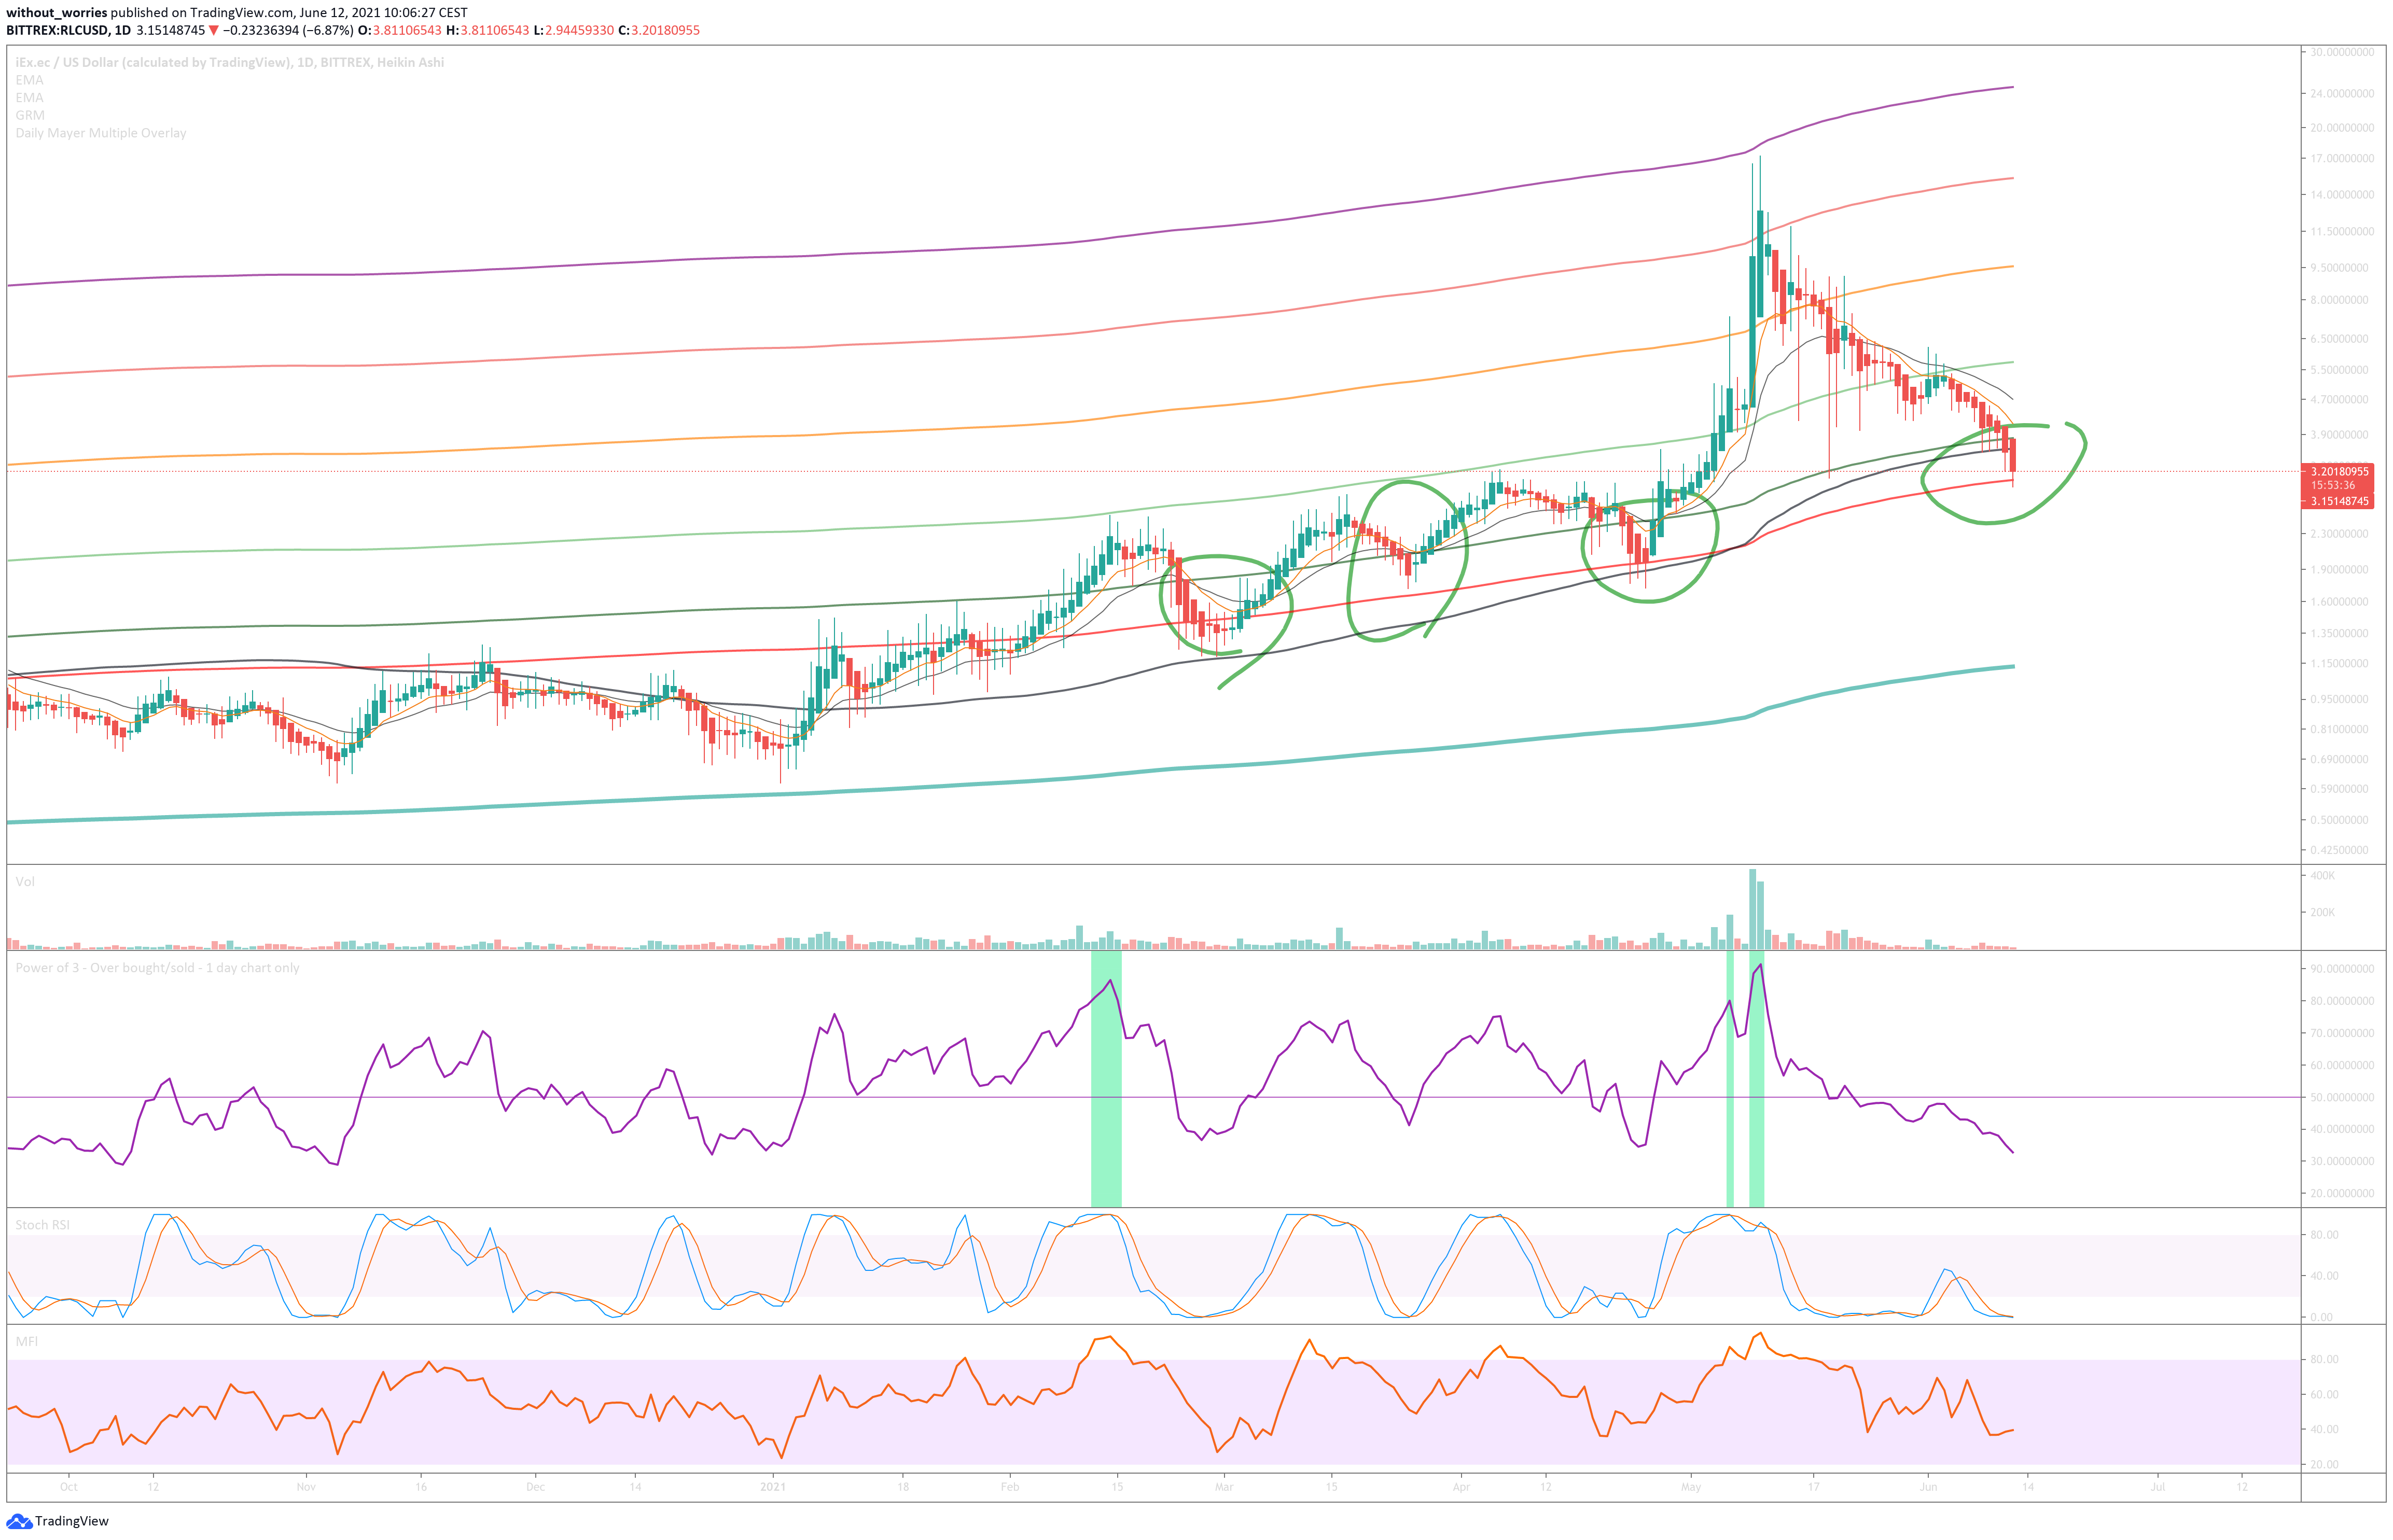This screenshot has width=2393, height=1540.
Task: Click the 11.50000000 price axis label
Action: coord(2342,231)
